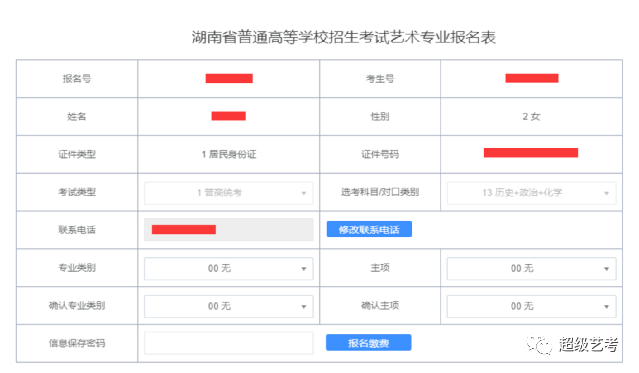Image resolution: width=639 pixels, height=373 pixels.
Task: Open the 选考科目/对口类别 dropdown arrow
Action: (606, 193)
